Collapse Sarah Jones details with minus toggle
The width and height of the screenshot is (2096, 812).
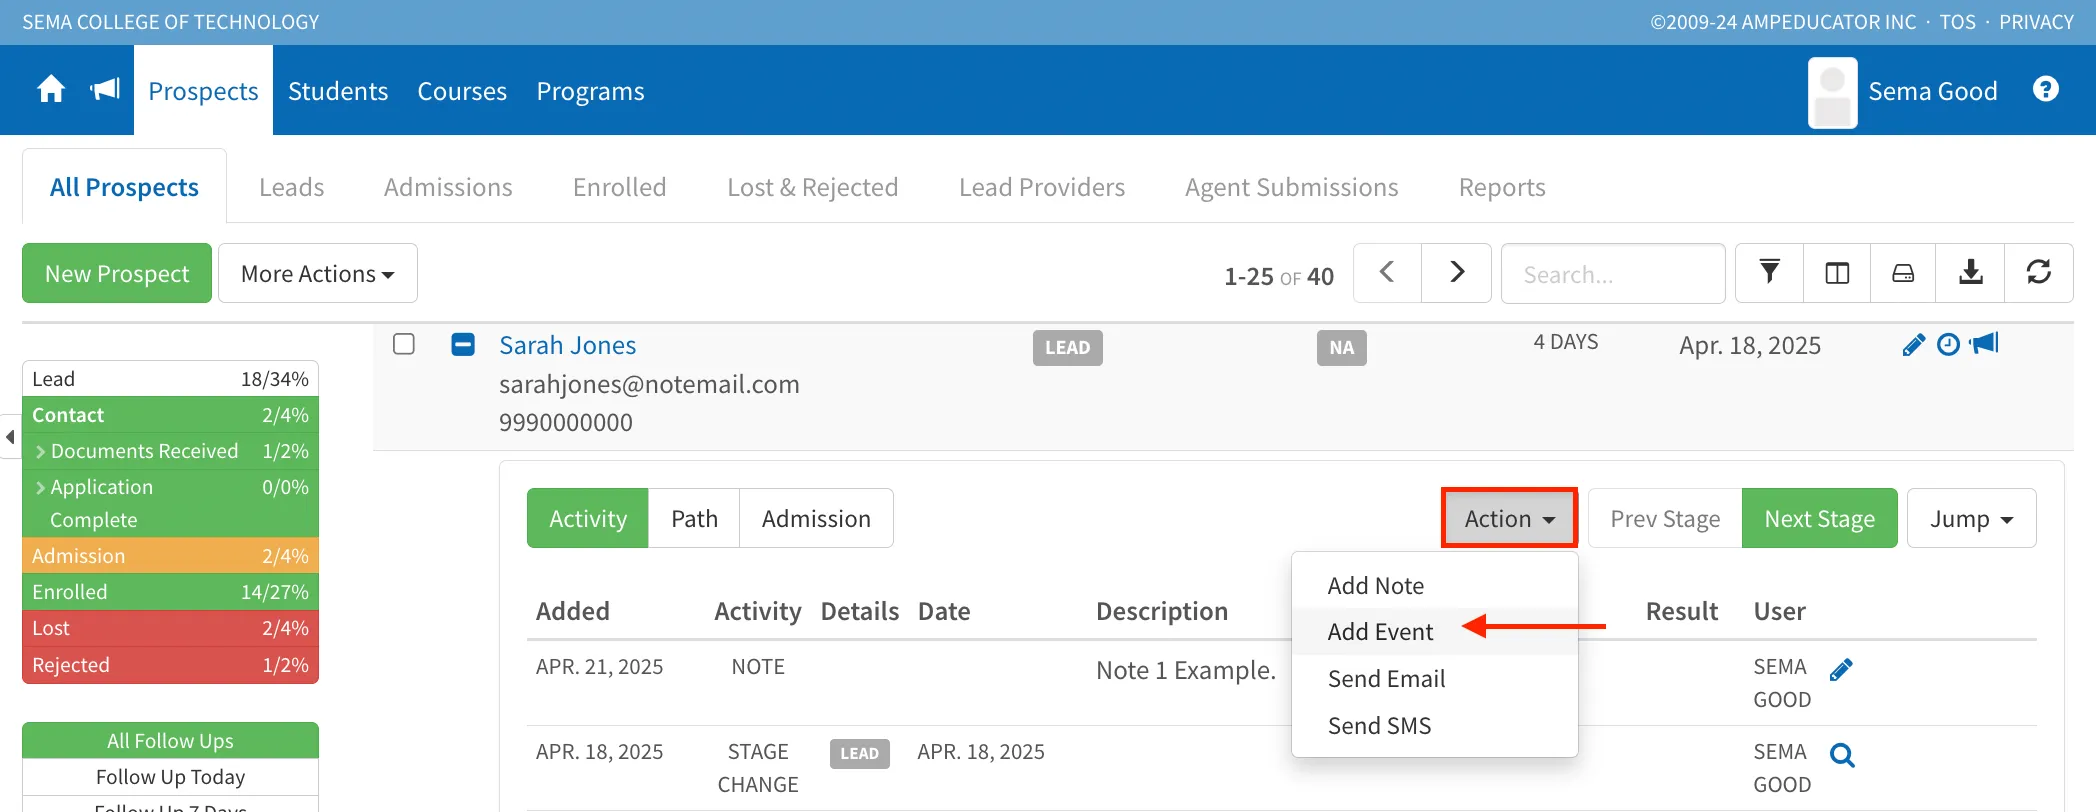pos(463,344)
